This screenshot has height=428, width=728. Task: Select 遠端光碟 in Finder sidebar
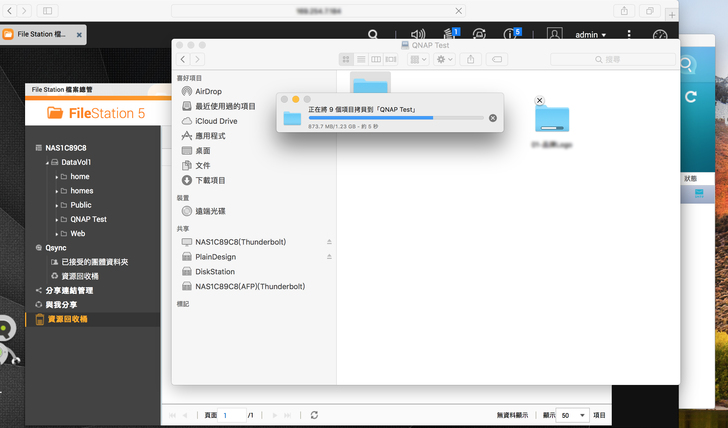point(210,211)
